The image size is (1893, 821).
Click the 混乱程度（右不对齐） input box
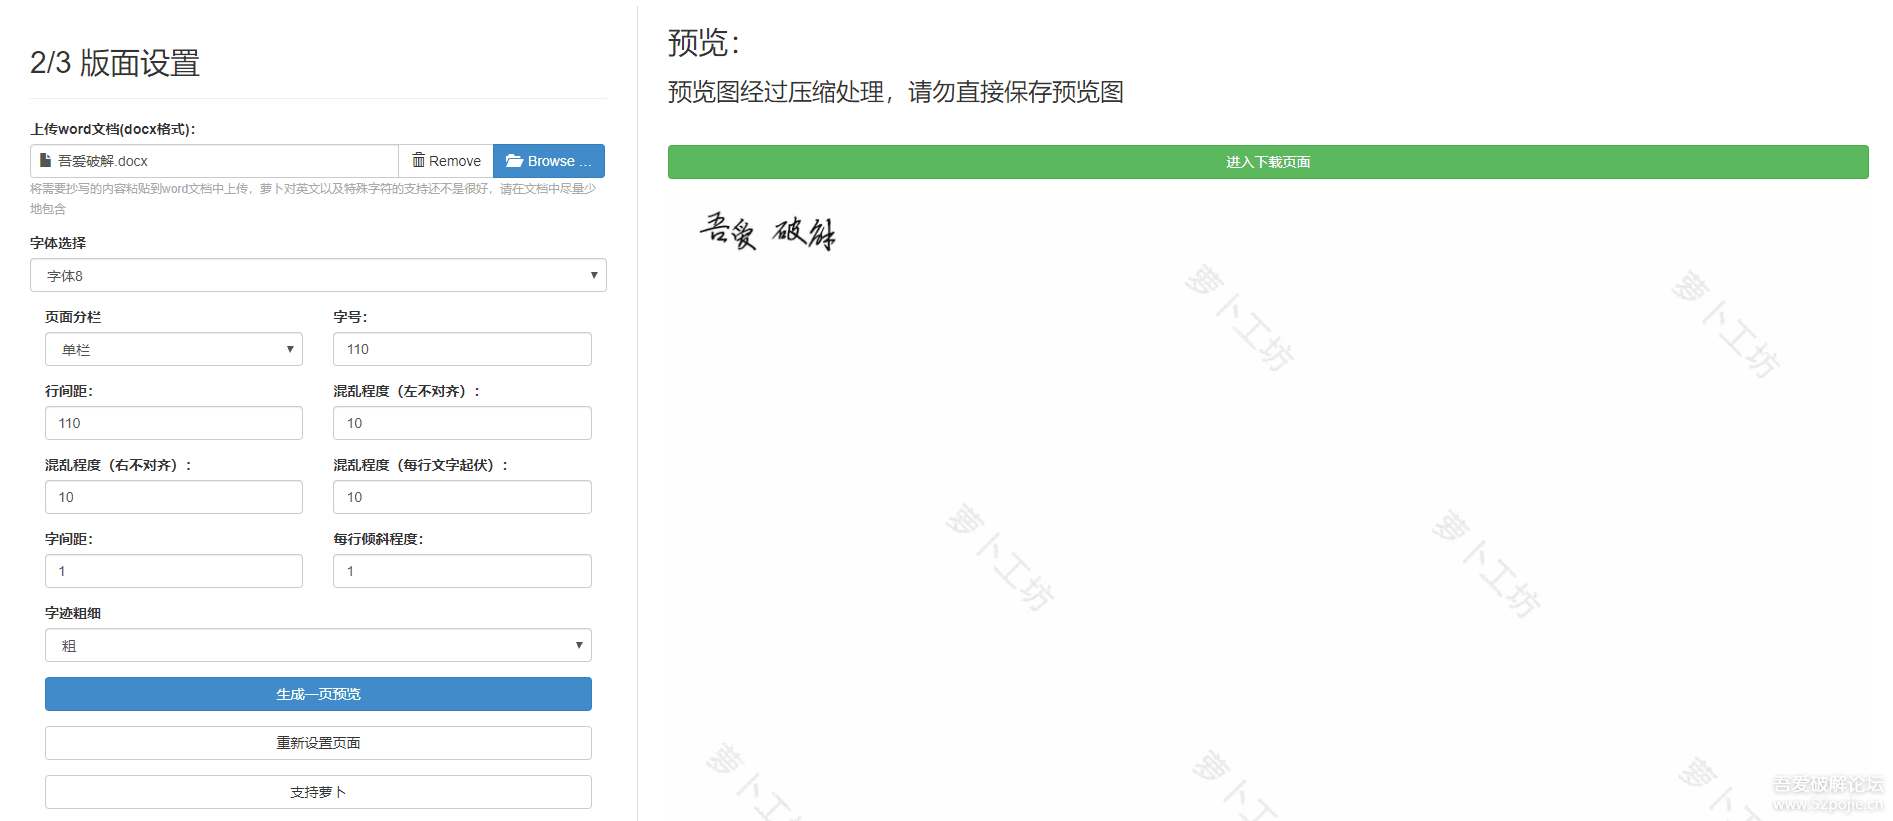click(x=173, y=498)
